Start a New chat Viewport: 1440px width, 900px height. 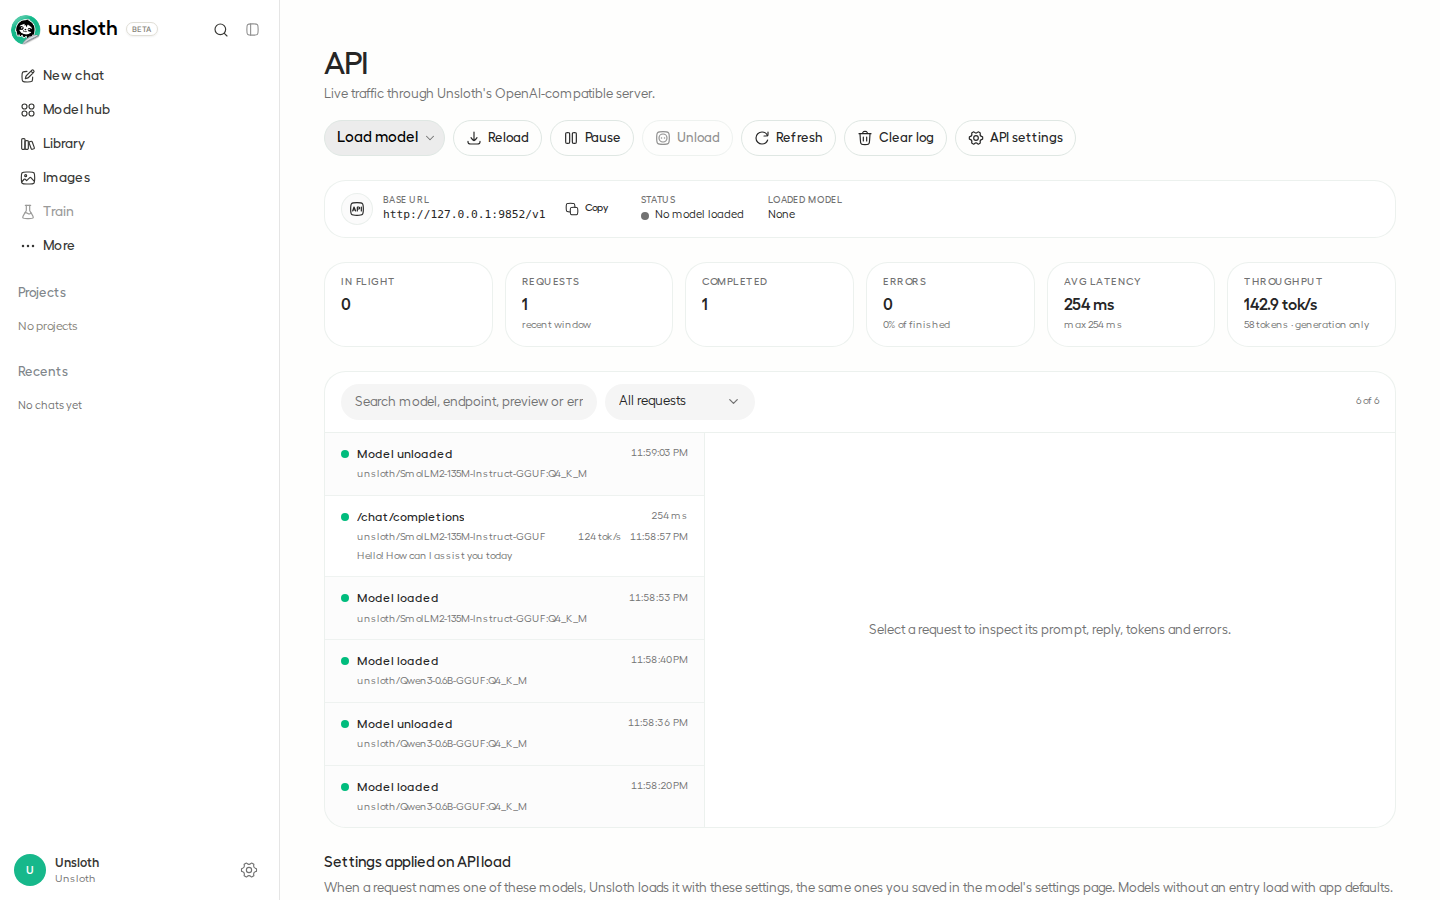140,75
